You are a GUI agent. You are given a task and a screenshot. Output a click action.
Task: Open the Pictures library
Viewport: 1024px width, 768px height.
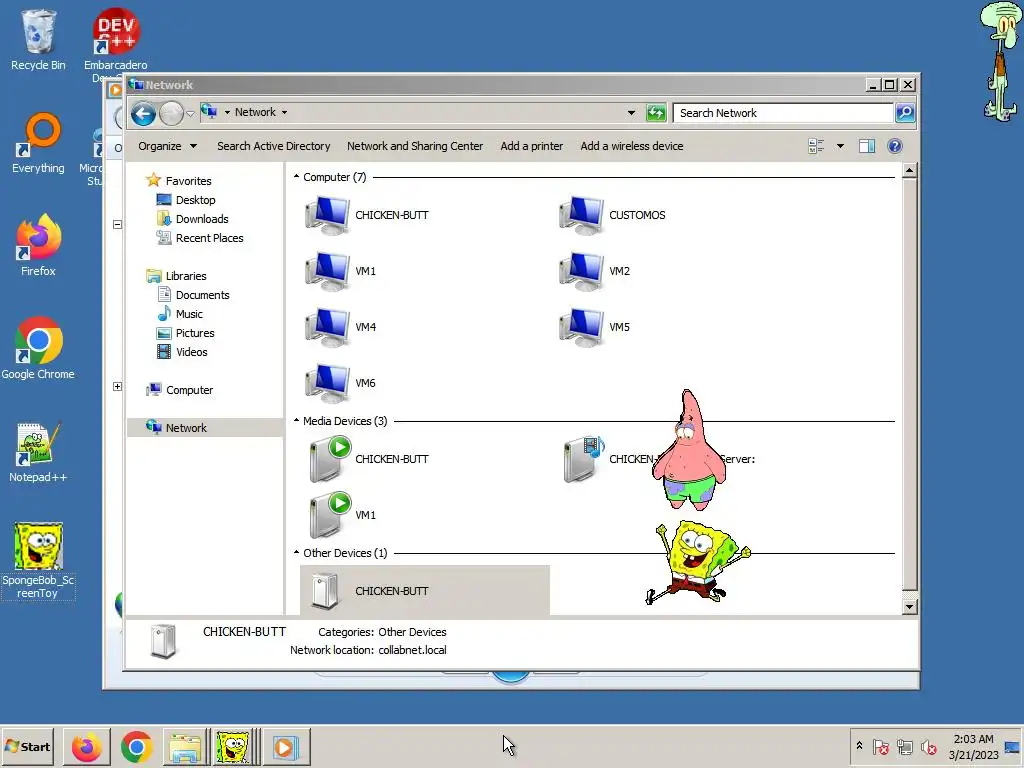coord(185,332)
